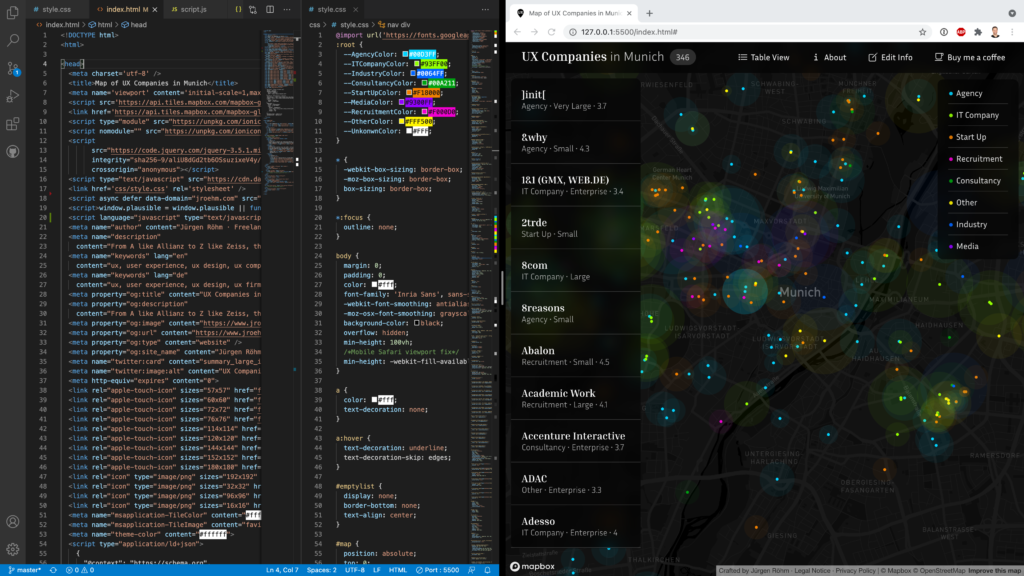Screen dimensions: 1024x576
Task: Open the Extensions view
Action: [x=14, y=124]
